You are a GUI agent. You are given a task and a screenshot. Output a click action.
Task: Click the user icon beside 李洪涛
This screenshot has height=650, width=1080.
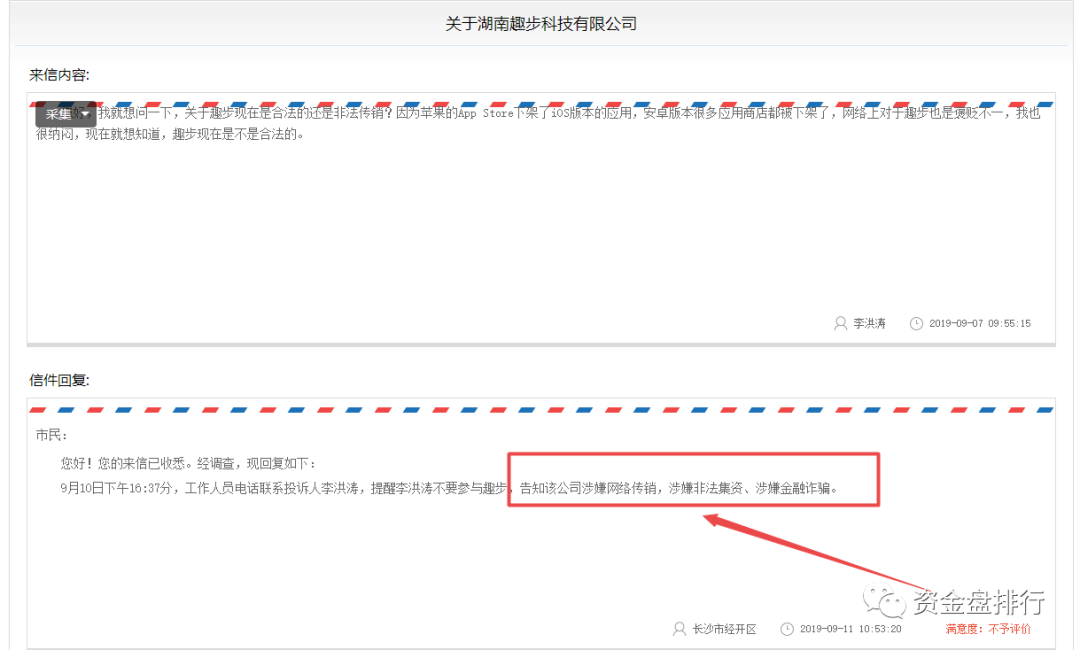tap(840, 323)
